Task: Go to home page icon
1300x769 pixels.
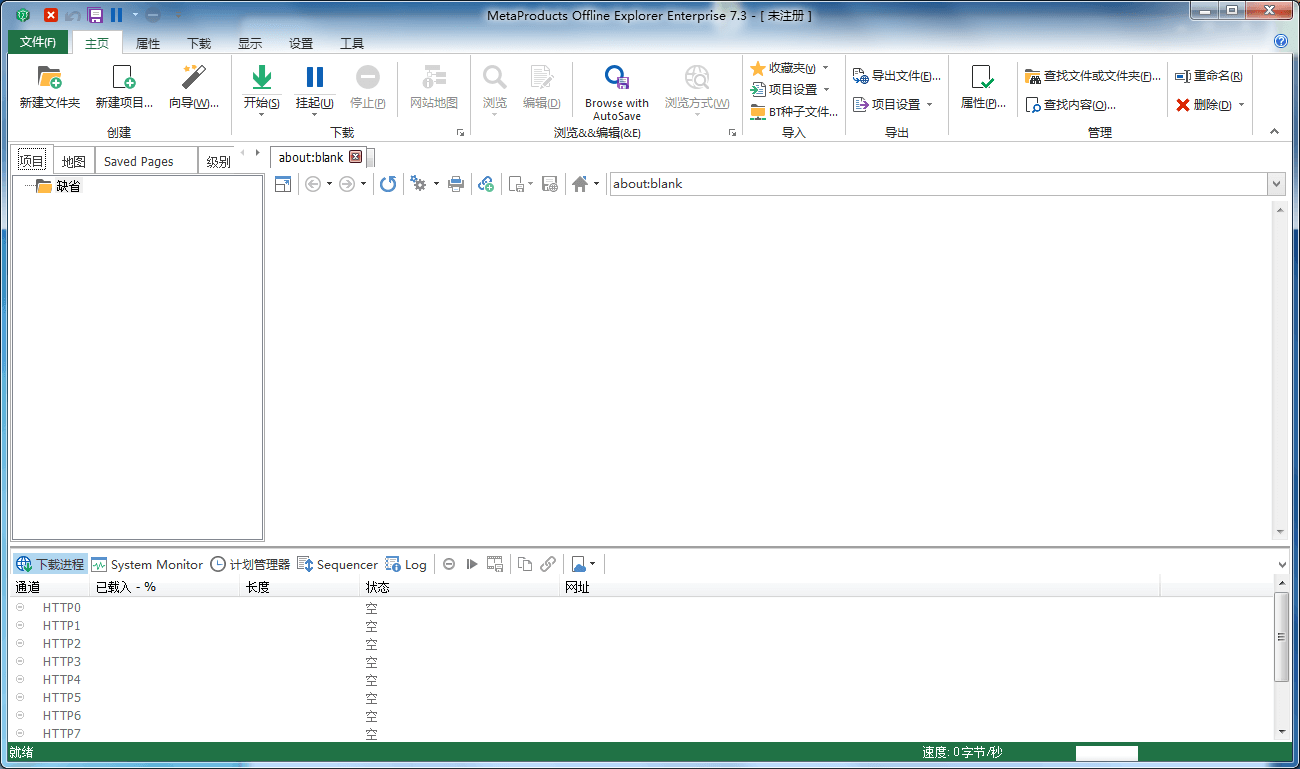Action: tap(580, 184)
